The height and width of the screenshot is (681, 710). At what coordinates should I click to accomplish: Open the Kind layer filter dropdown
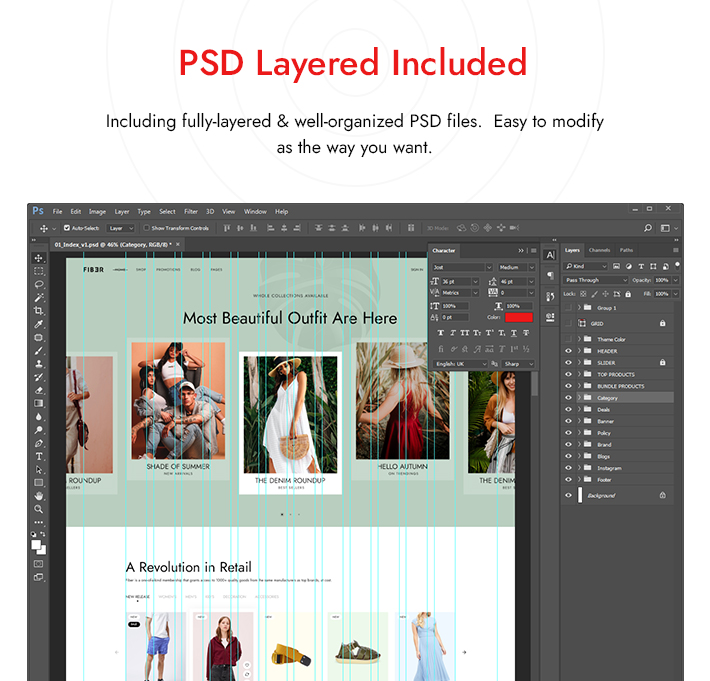coord(585,266)
